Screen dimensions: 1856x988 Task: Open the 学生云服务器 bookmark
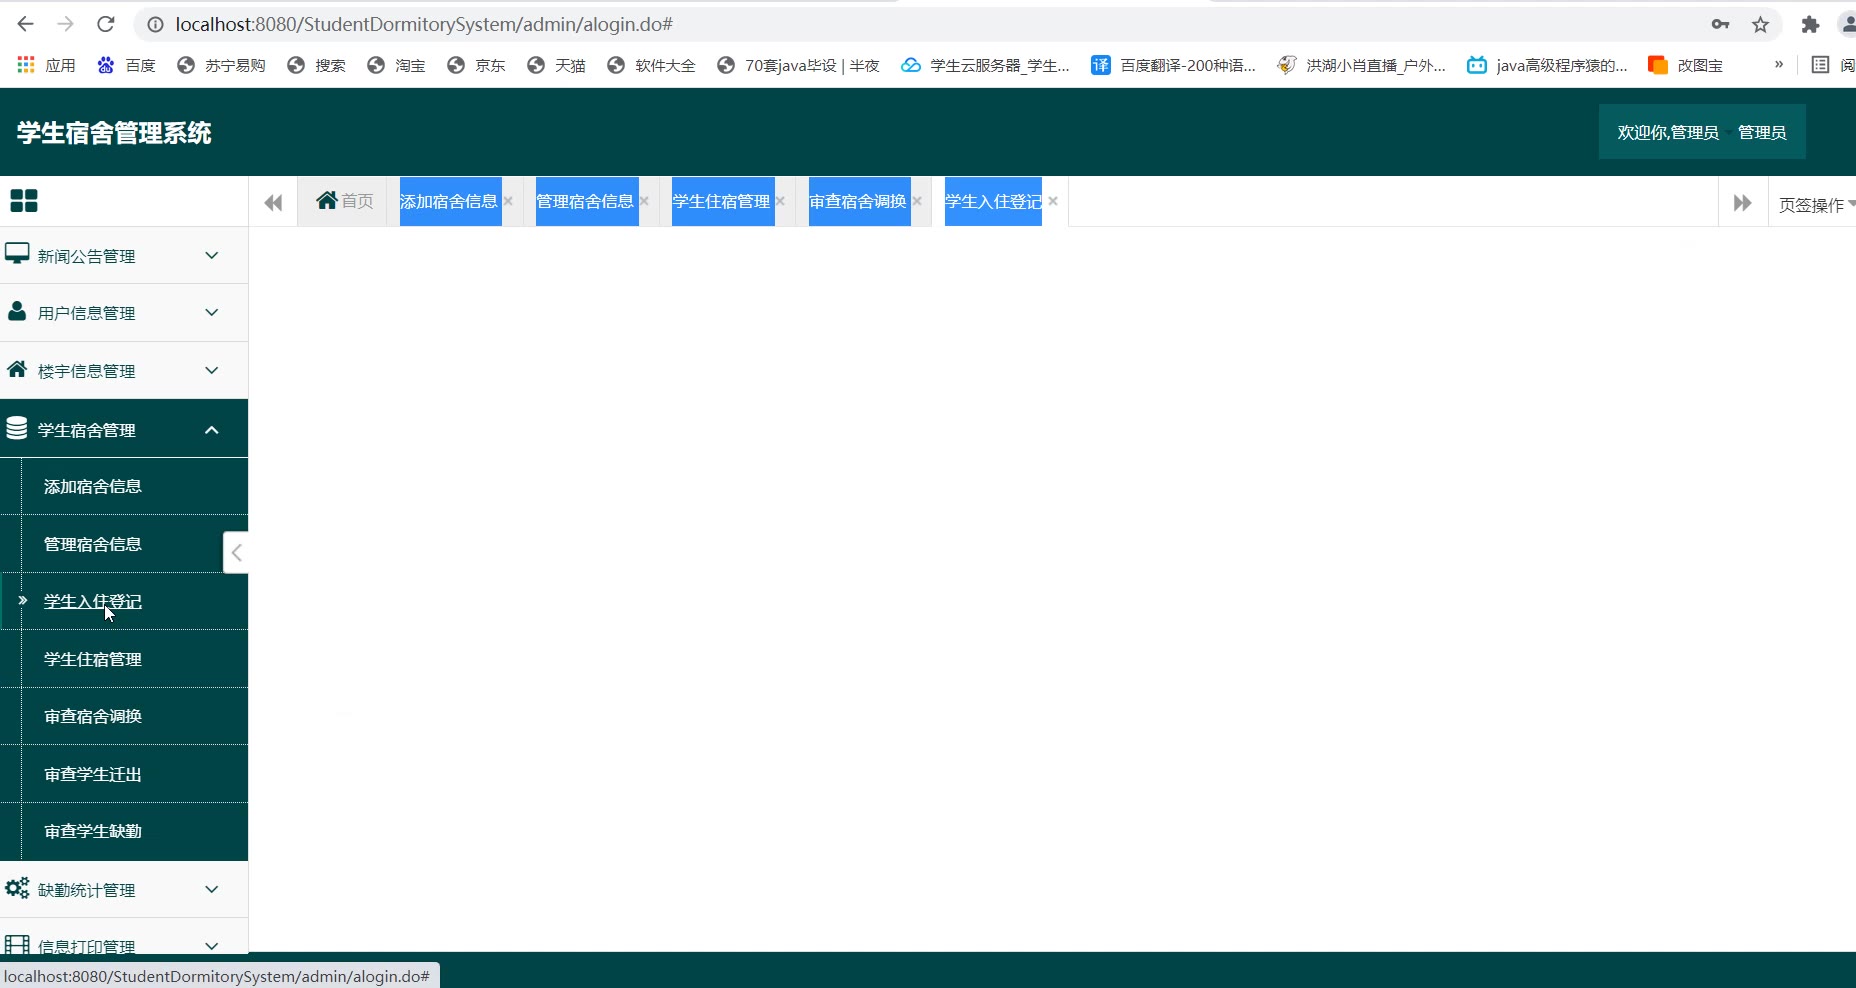pyautogui.click(x=985, y=65)
